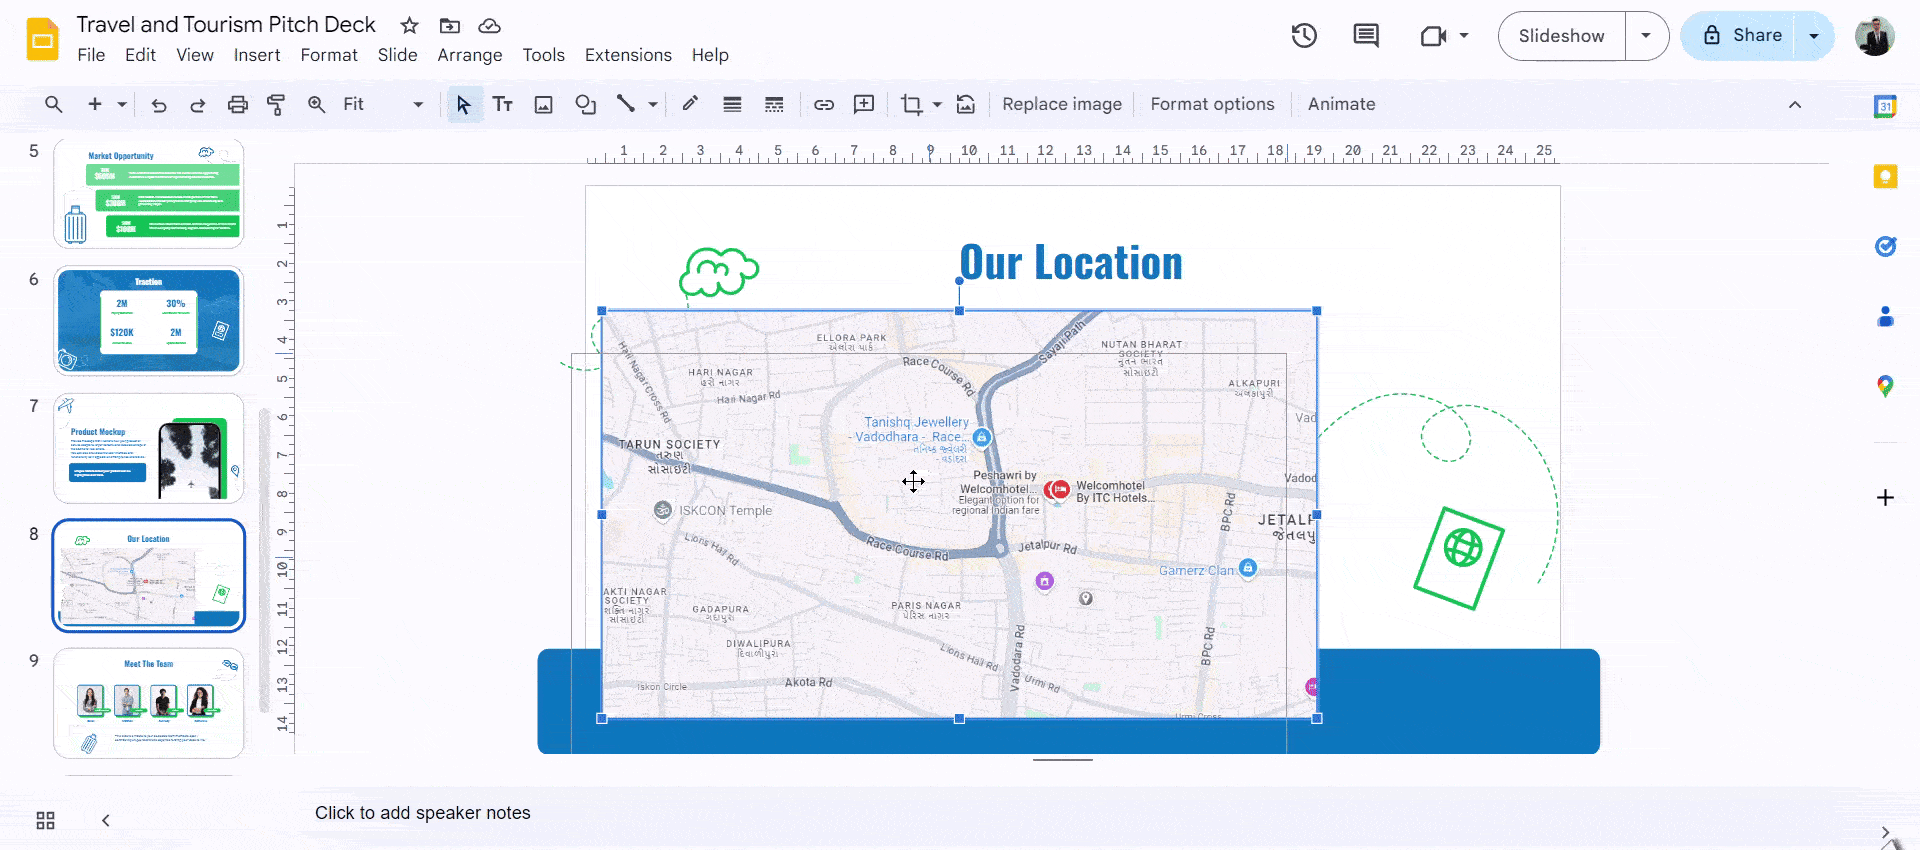Toggle the grid view button
Viewport: 1920px width, 850px height.
45,821
